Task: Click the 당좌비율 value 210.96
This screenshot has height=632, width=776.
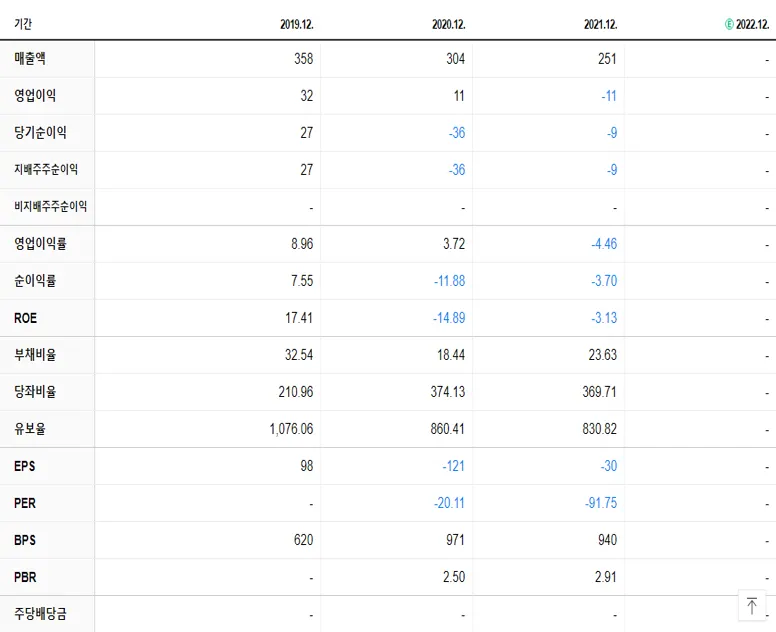Action: point(296,392)
